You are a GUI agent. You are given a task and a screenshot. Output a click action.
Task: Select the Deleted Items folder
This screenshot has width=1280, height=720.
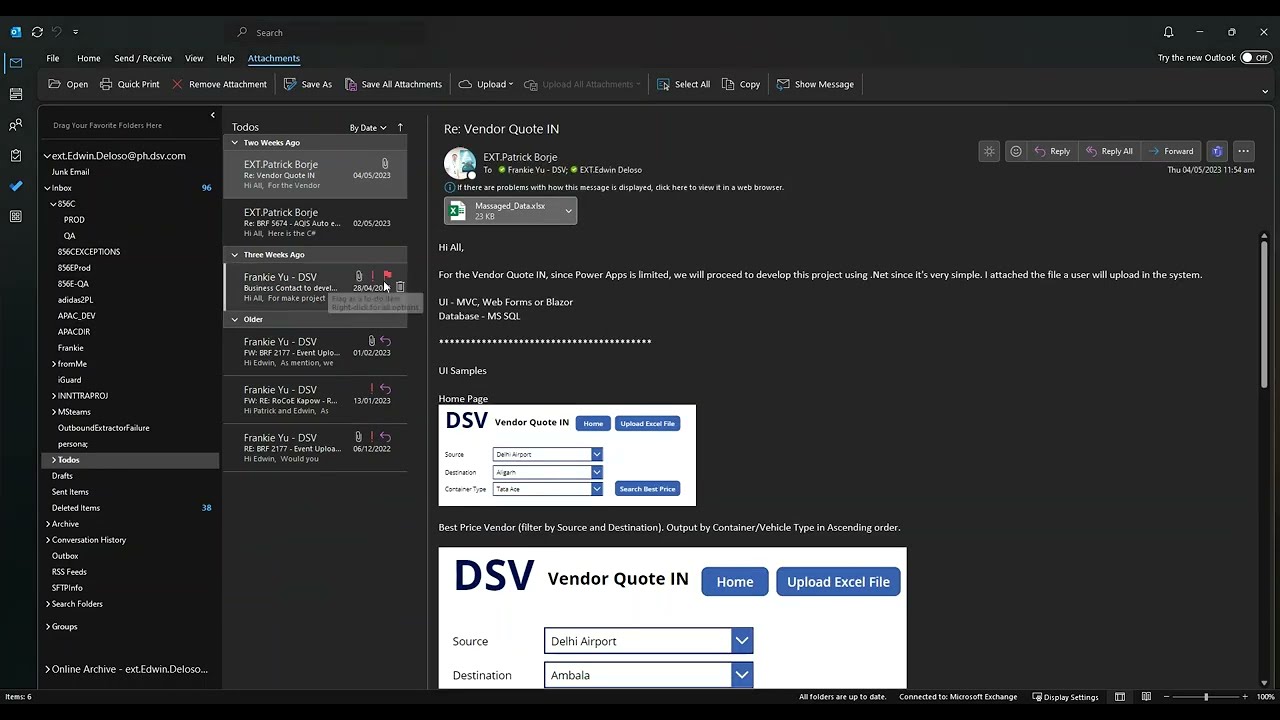pyautogui.click(x=76, y=508)
